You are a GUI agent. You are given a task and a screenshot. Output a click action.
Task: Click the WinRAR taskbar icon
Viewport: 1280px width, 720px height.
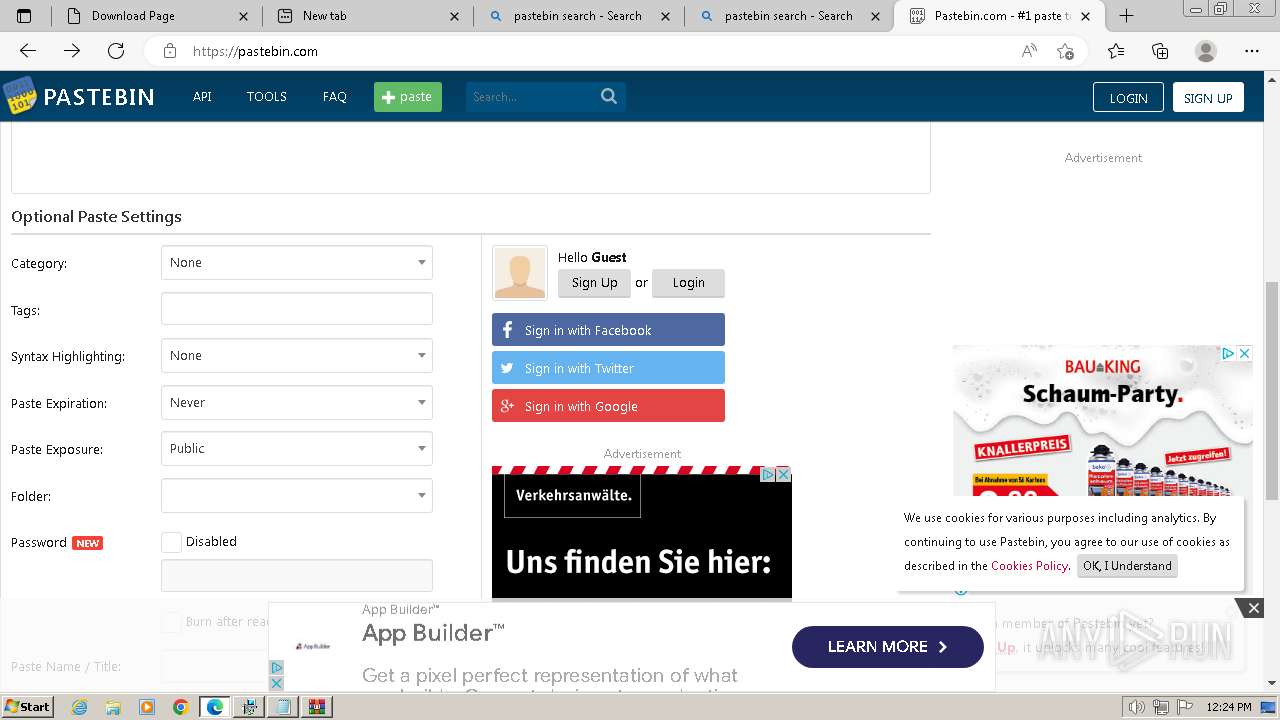pyautogui.click(x=317, y=707)
